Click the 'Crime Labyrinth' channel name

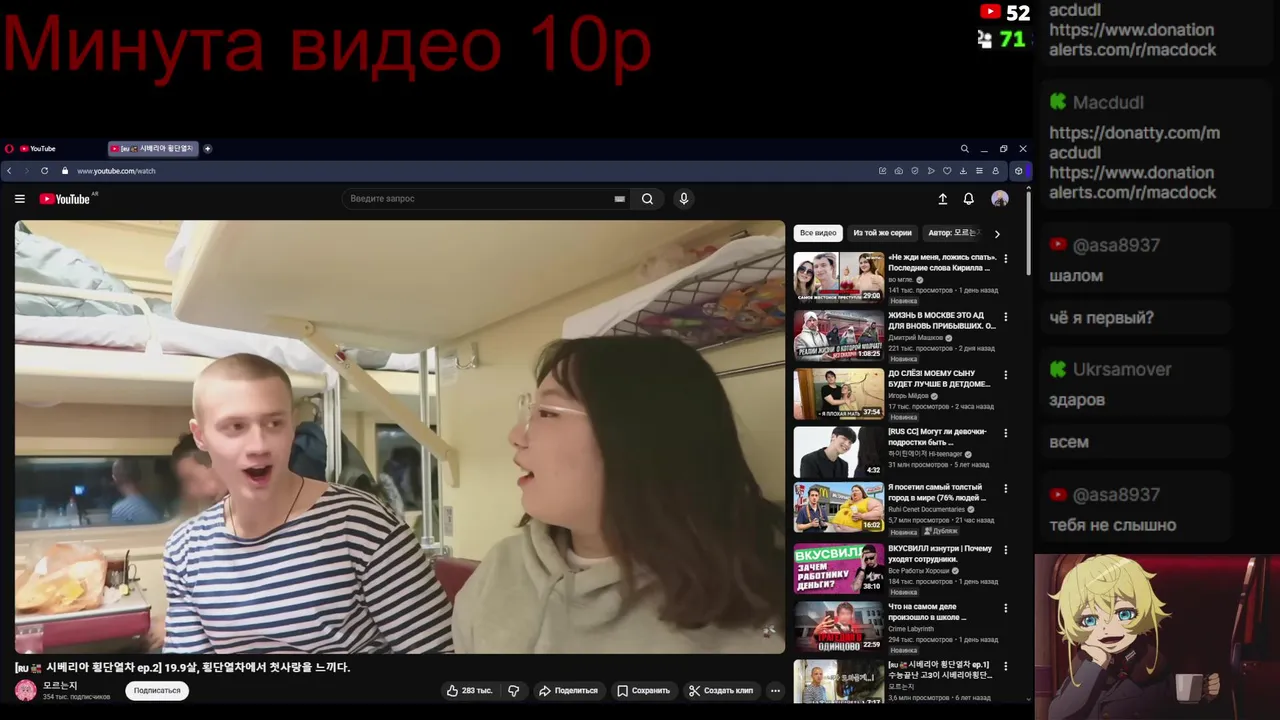[911, 628]
